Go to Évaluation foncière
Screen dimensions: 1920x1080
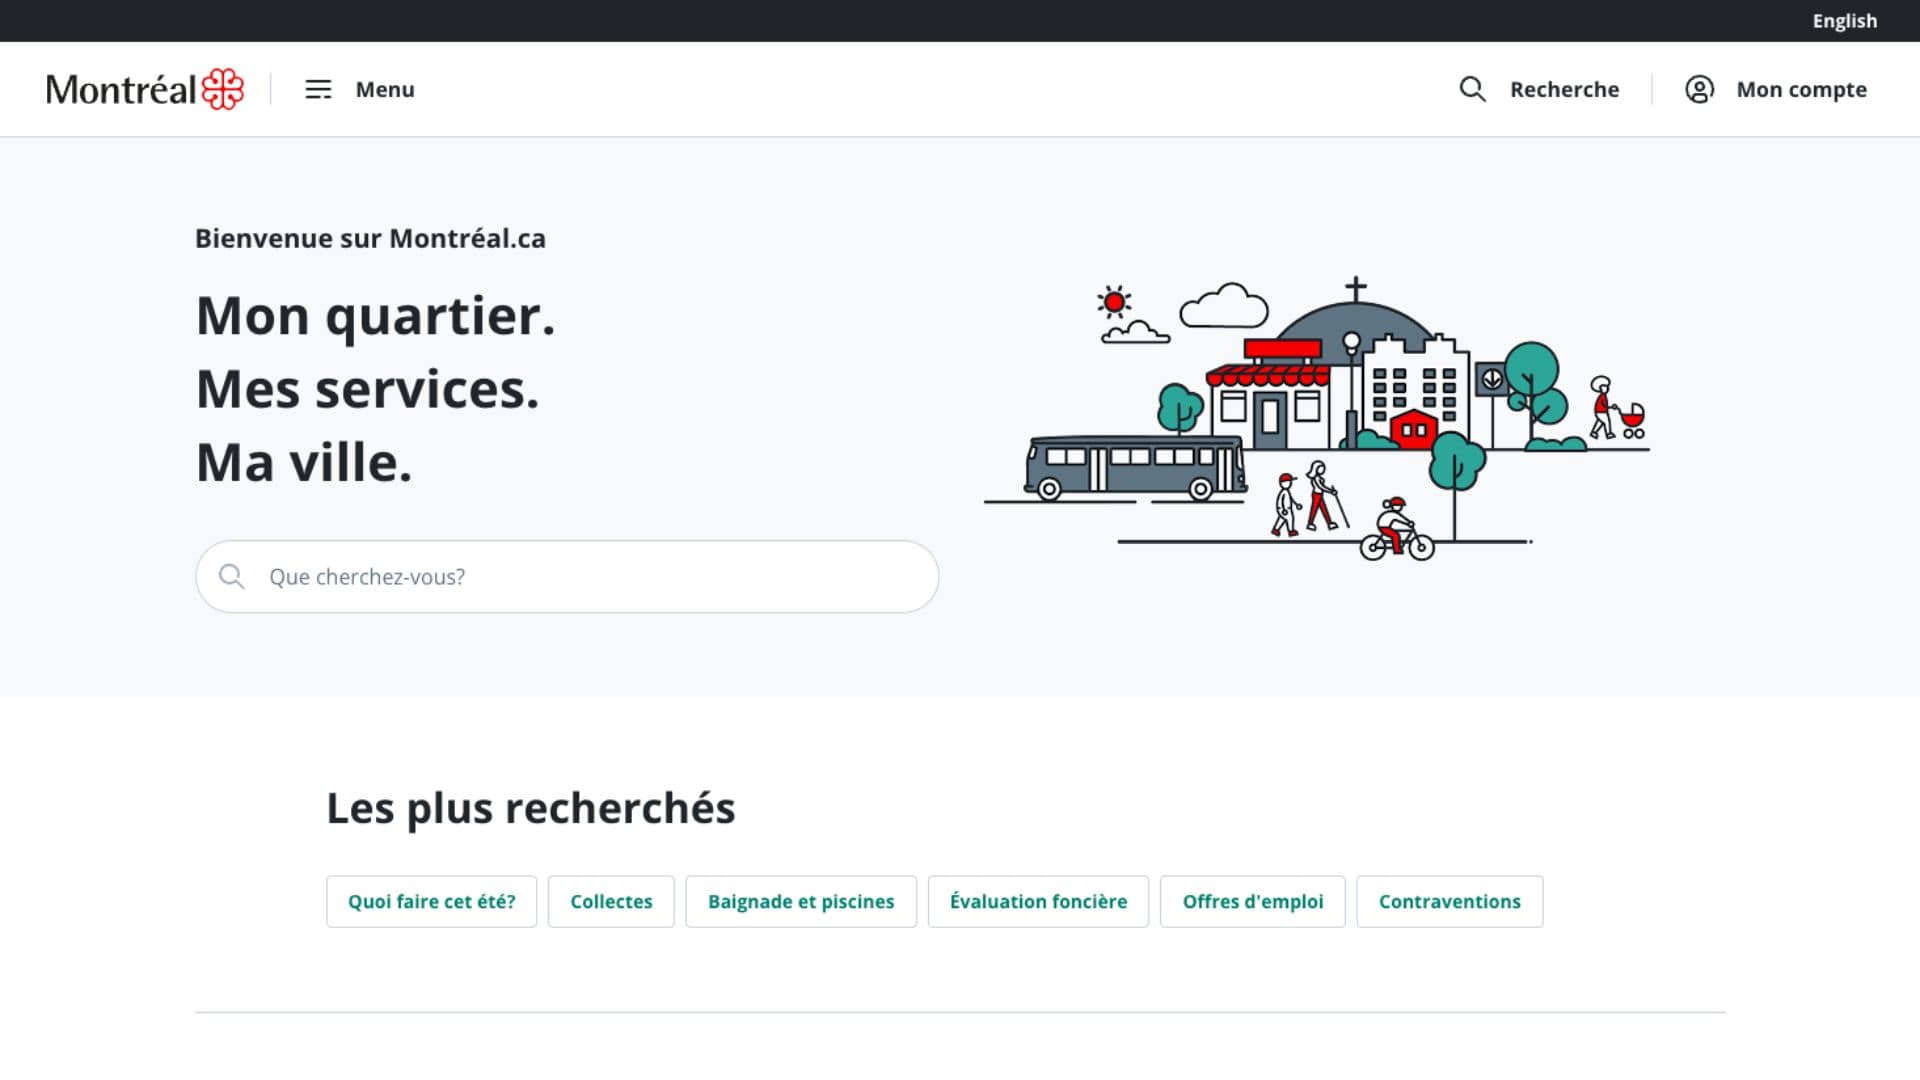[1038, 901]
